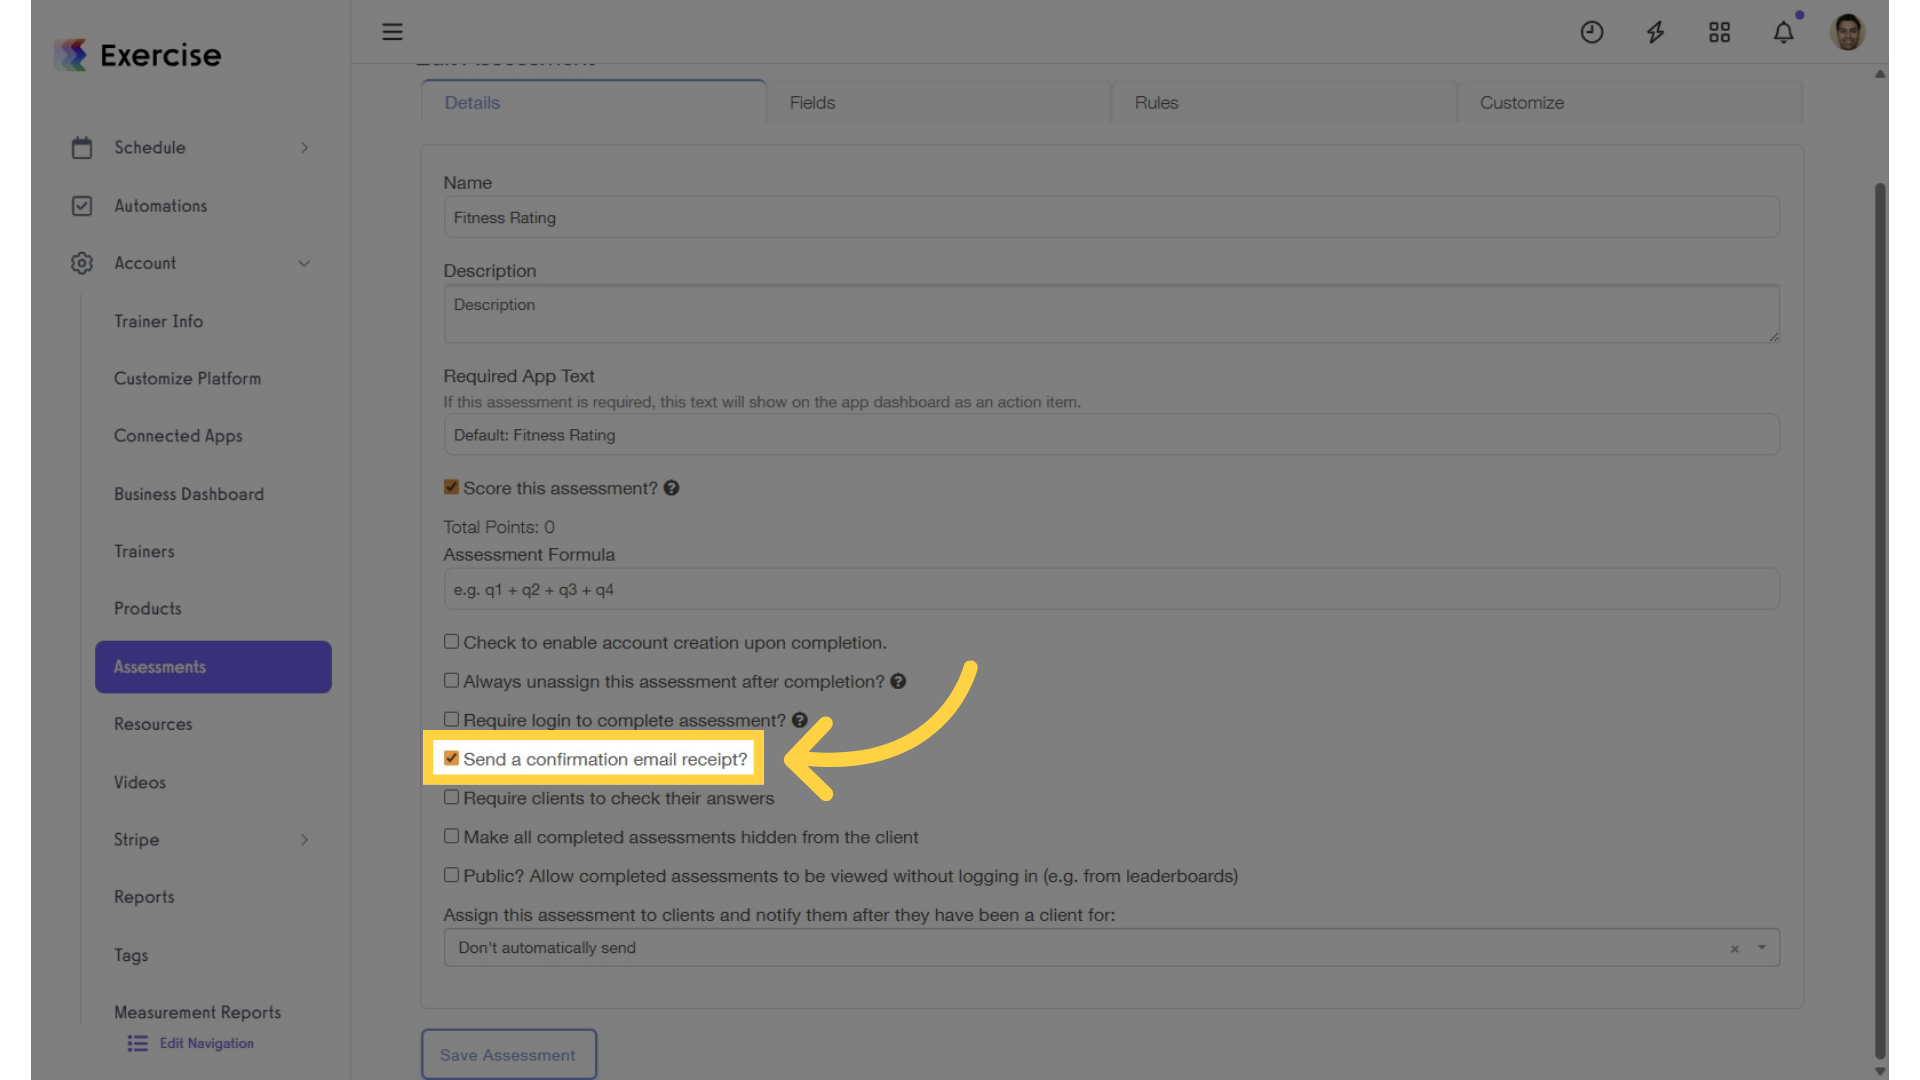Click the vertical page scrollbar

1881,620
